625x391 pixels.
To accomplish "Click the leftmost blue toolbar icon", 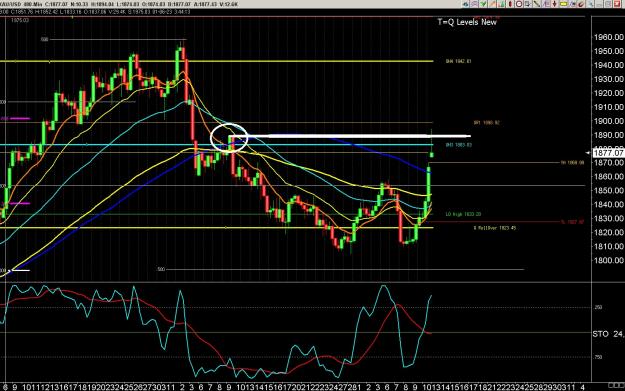I will click(466, 4).
